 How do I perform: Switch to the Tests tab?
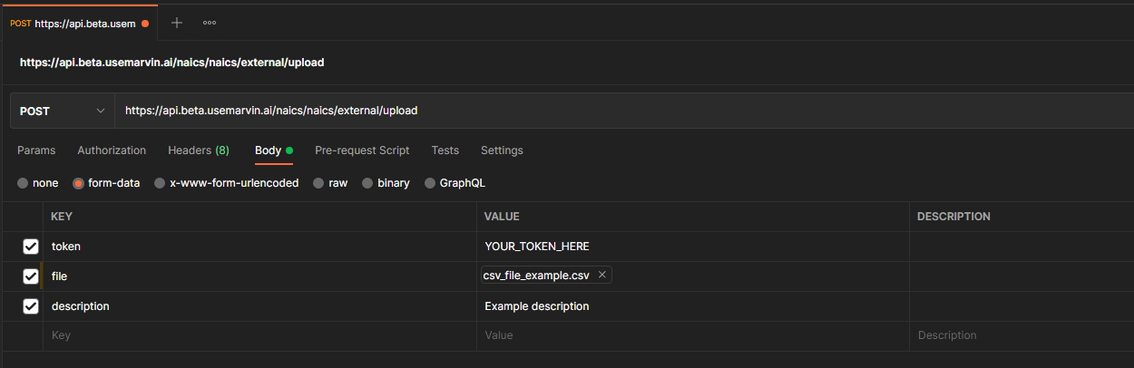click(445, 150)
